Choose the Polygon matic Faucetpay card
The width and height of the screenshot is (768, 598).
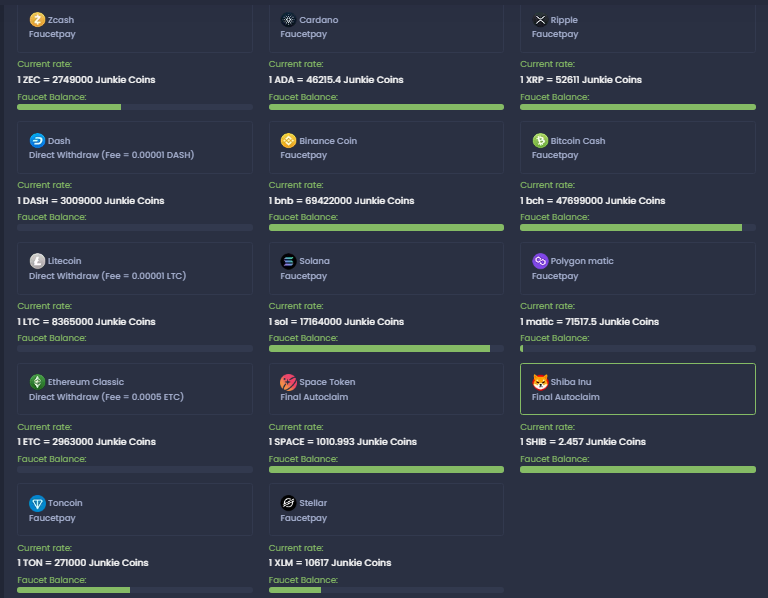[638, 268]
